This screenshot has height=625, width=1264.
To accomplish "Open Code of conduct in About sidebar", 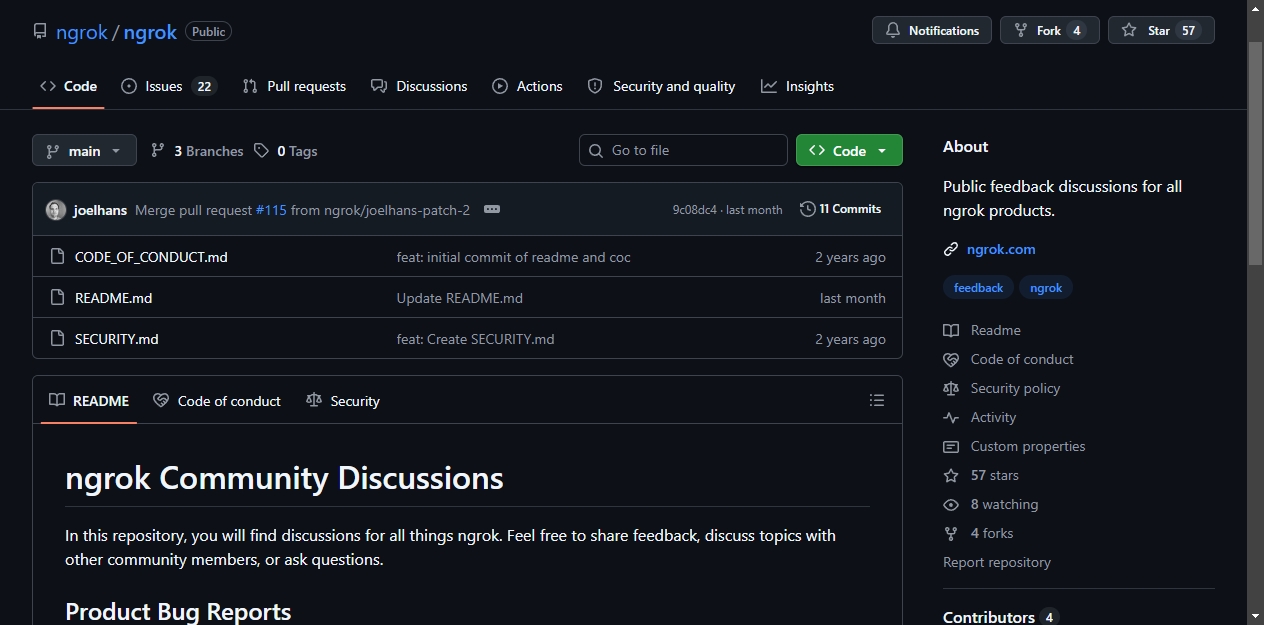I will tap(1008, 359).
